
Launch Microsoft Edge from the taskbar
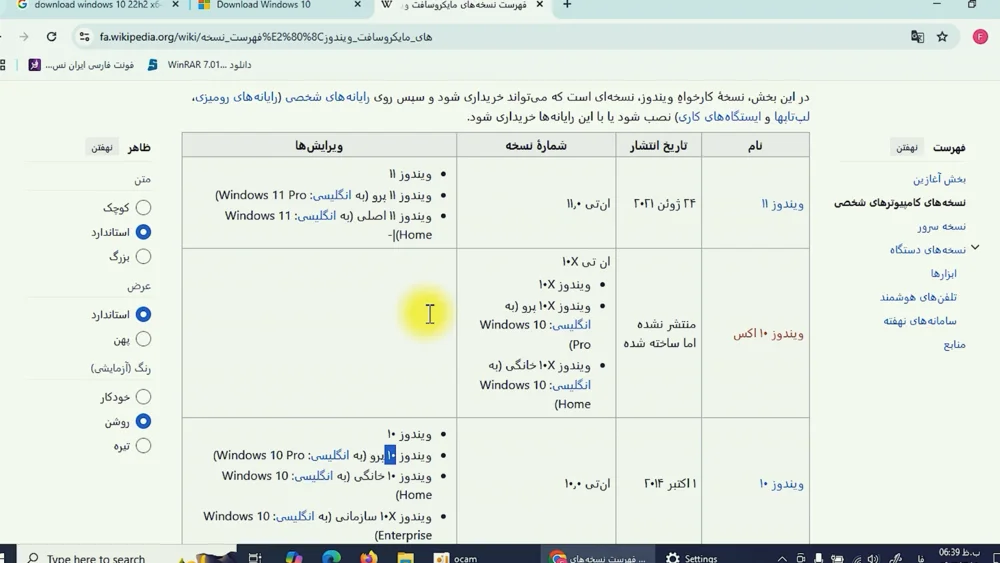click(331, 557)
